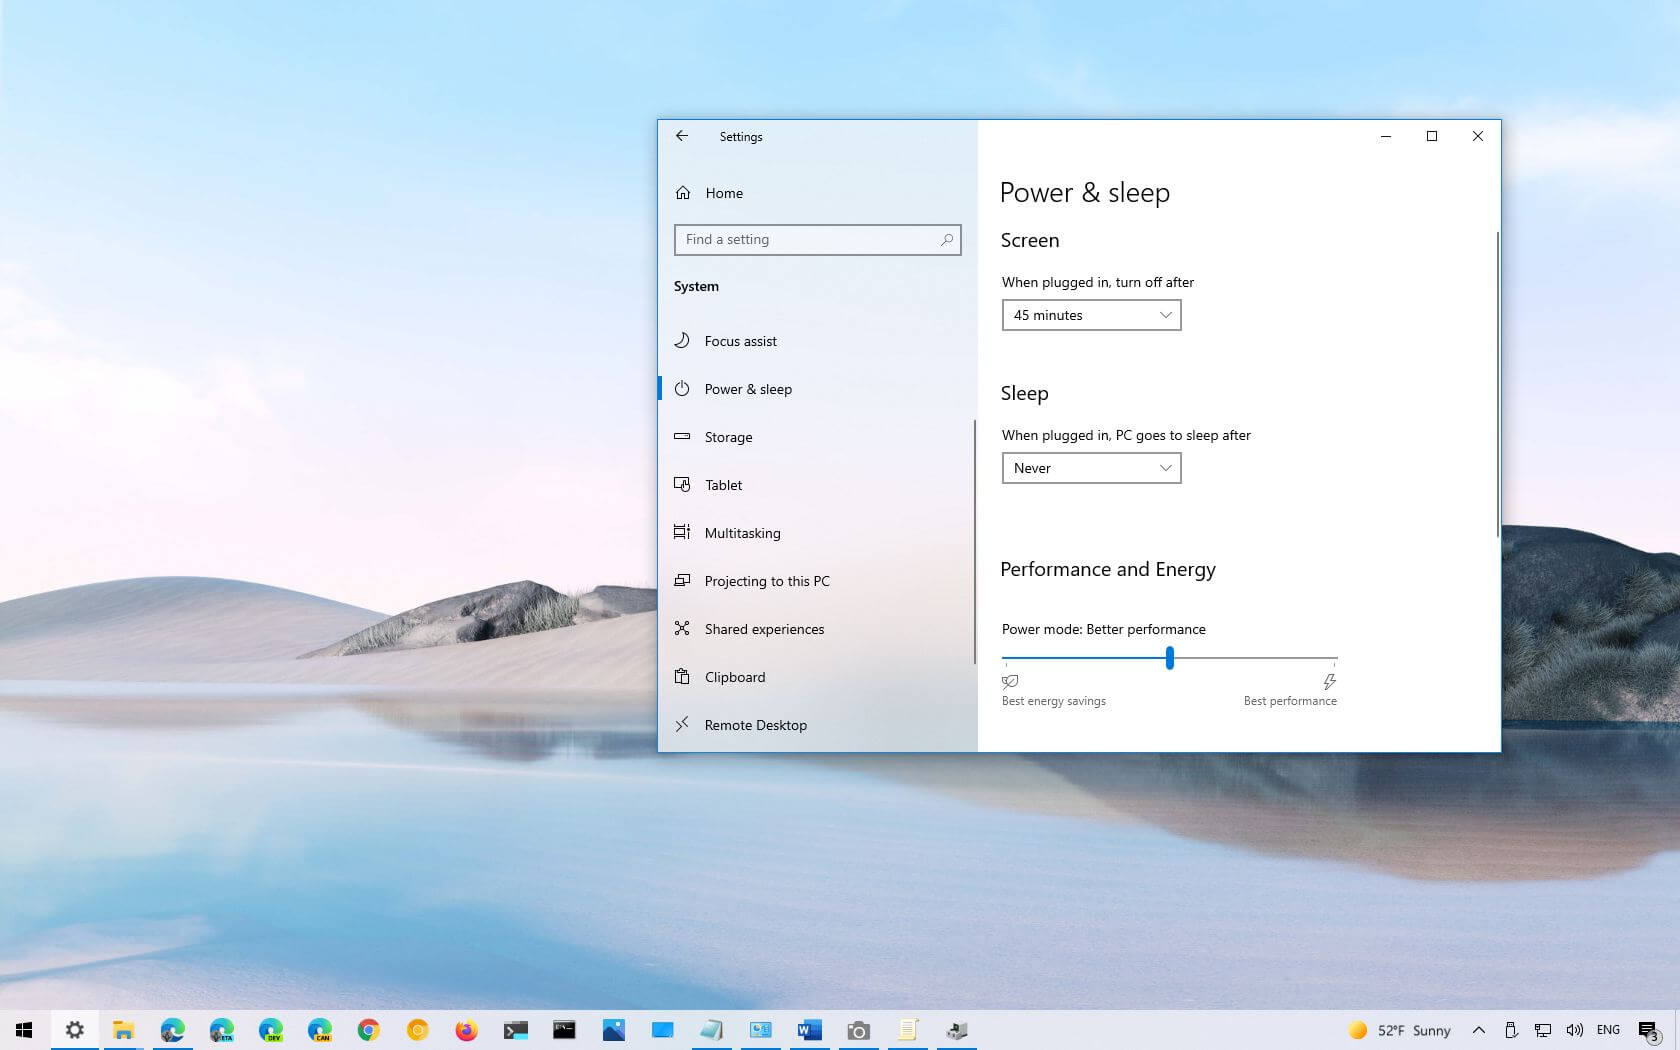Viewport: 1680px width, 1050px height.
Task: Open PC sleep 'Never' dropdown
Action: pyautogui.click(x=1091, y=468)
